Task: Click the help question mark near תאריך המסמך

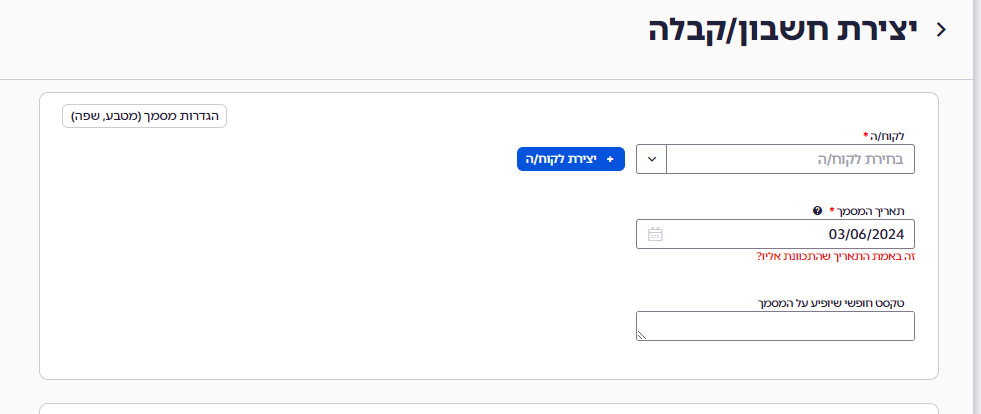Action: click(x=817, y=211)
